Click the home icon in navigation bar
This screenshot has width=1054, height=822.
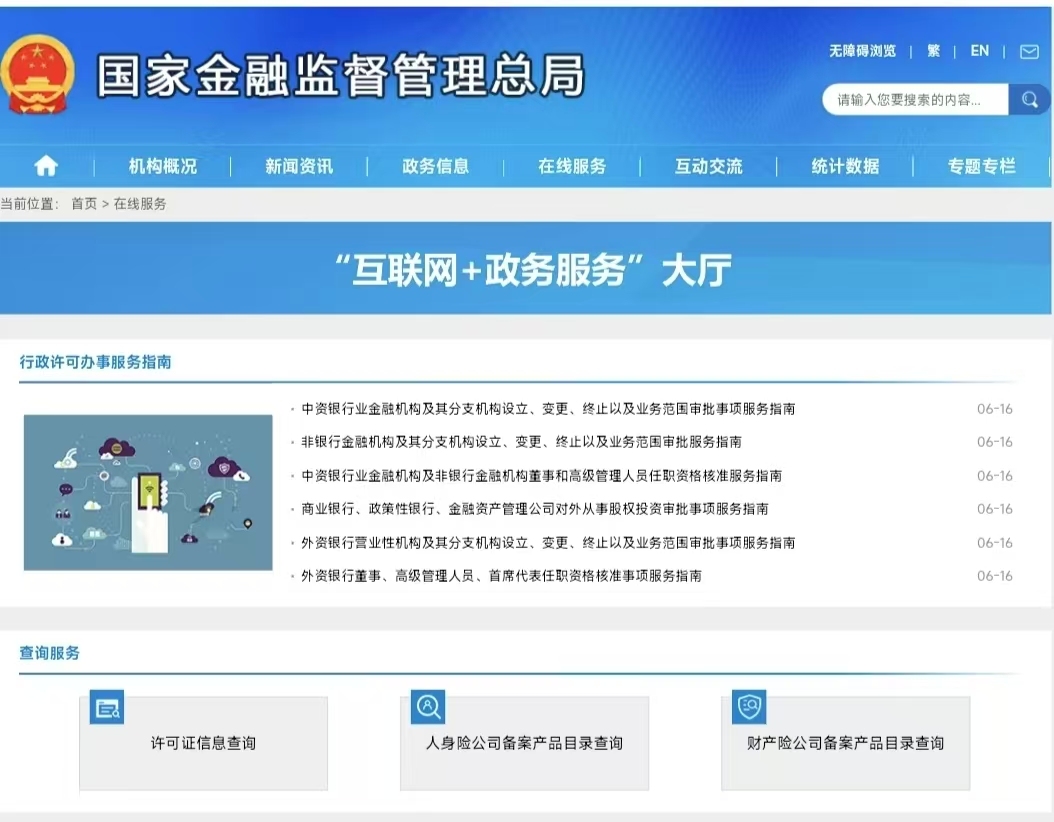tap(46, 166)
